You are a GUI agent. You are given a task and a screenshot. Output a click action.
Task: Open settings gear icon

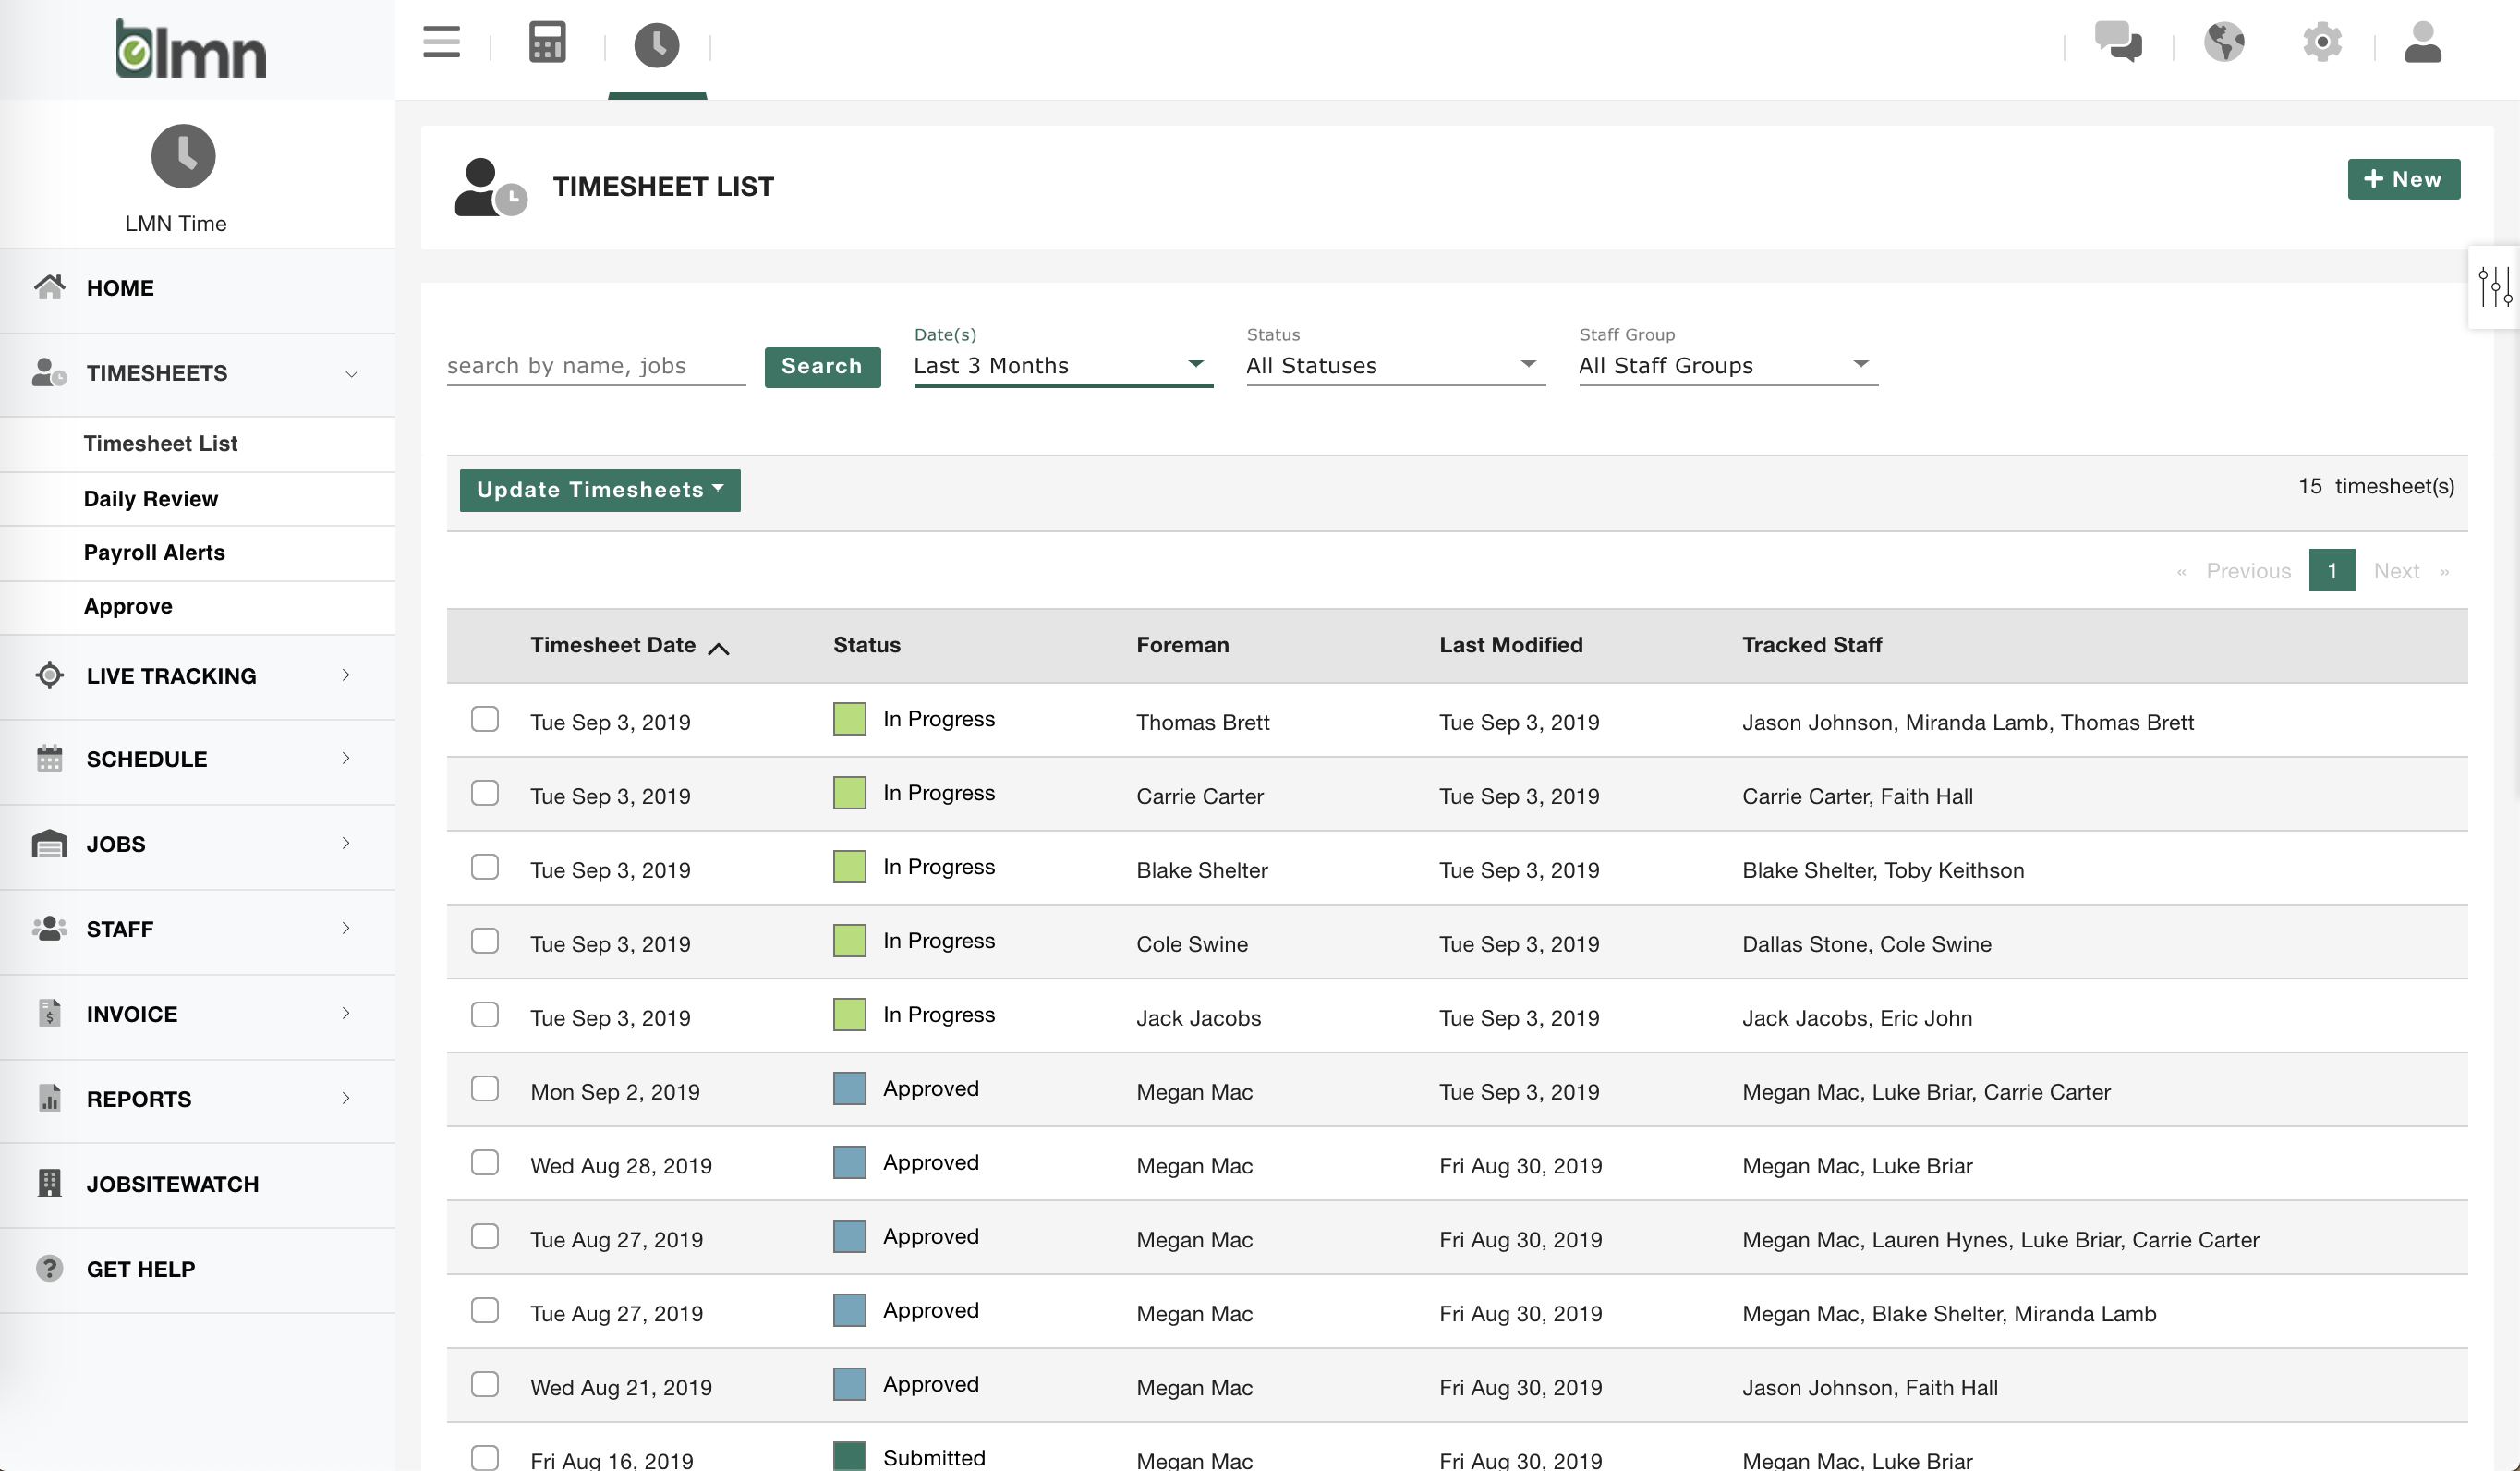pyautogui.click(x=2321, y=42)
